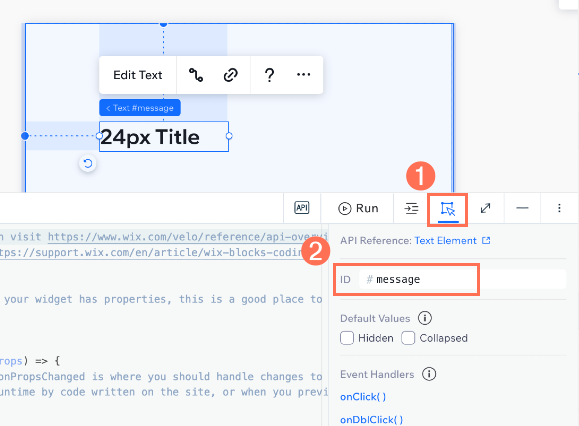The height and width of the screenshot is (426, 579).
Task: Enable the Hidden checkbox
Action: pyautogui.click(x=347, y=338)
